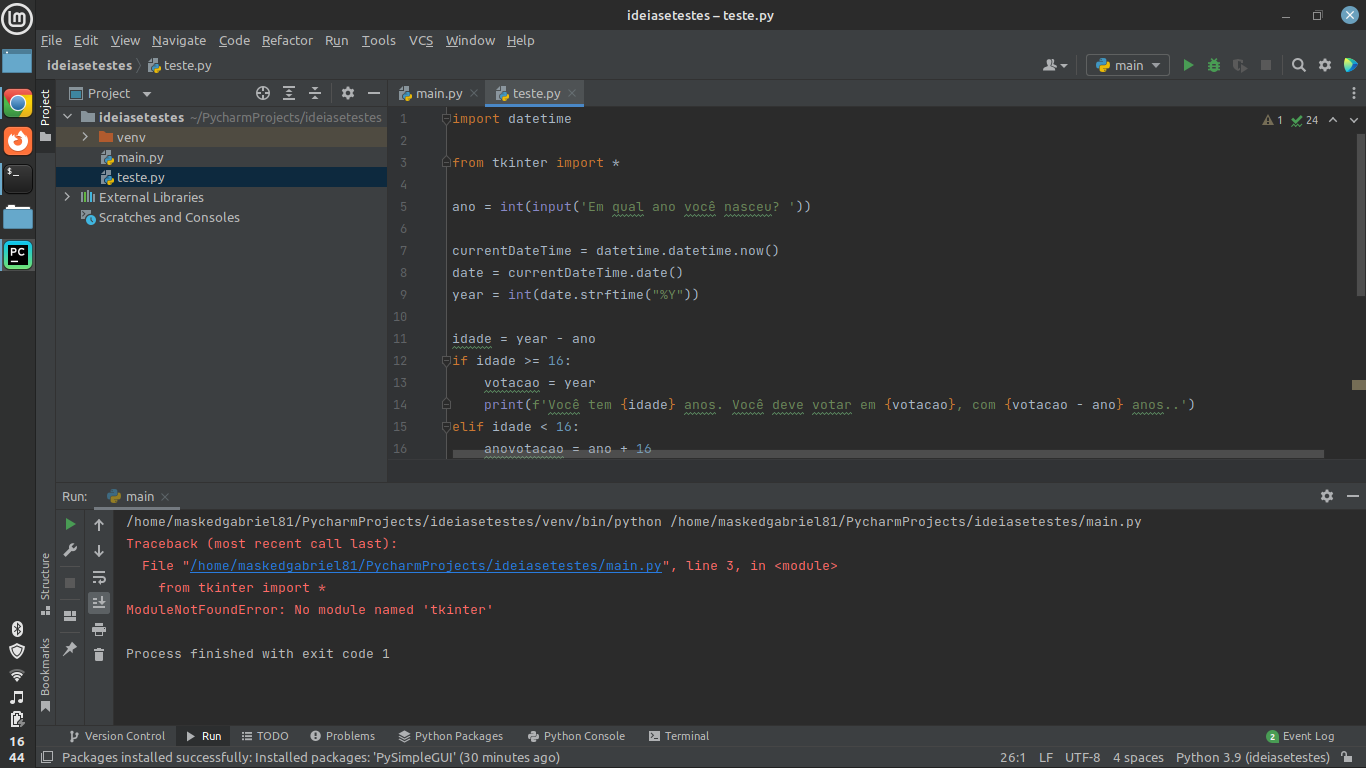Open the Navigate menu

click(178, 41)
